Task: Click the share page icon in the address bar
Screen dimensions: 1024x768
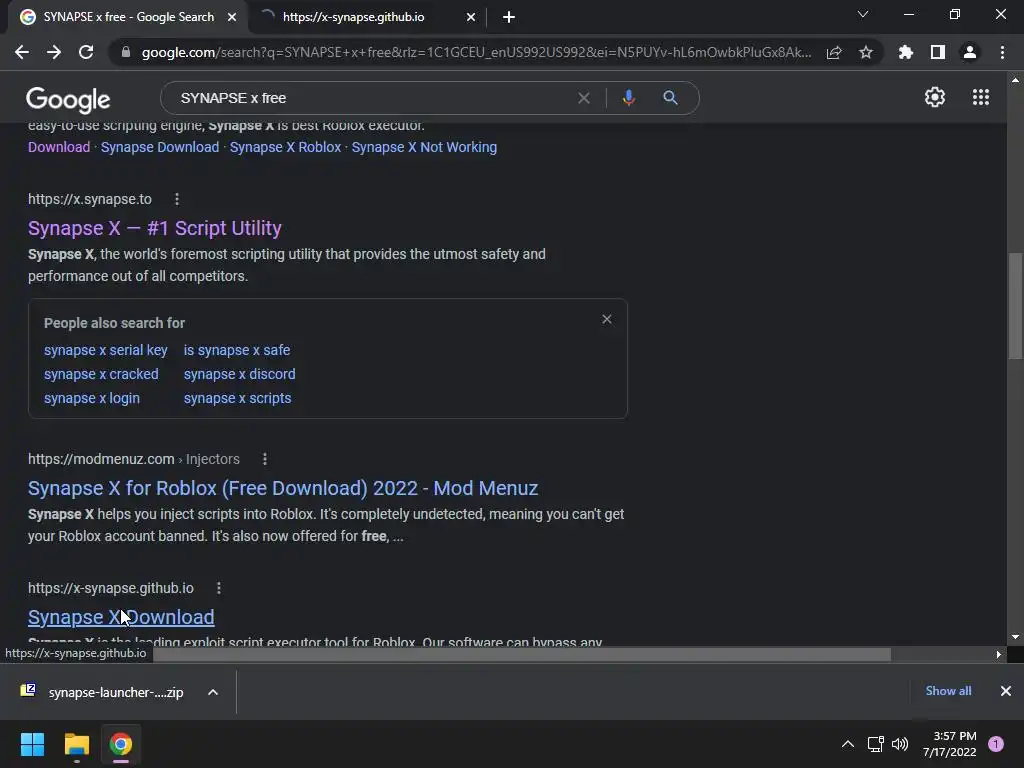Action: [x=834, y=52]
